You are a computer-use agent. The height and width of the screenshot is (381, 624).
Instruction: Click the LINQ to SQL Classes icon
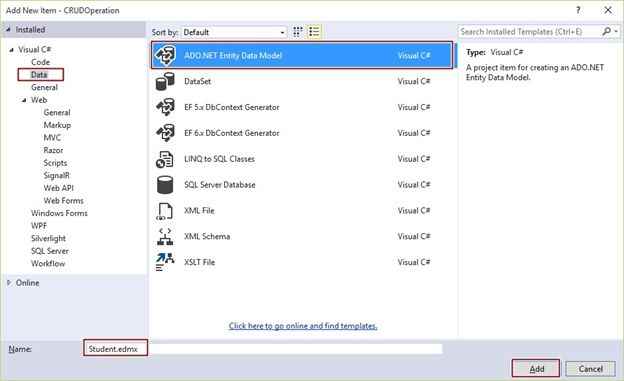click(x=165, y=159)
